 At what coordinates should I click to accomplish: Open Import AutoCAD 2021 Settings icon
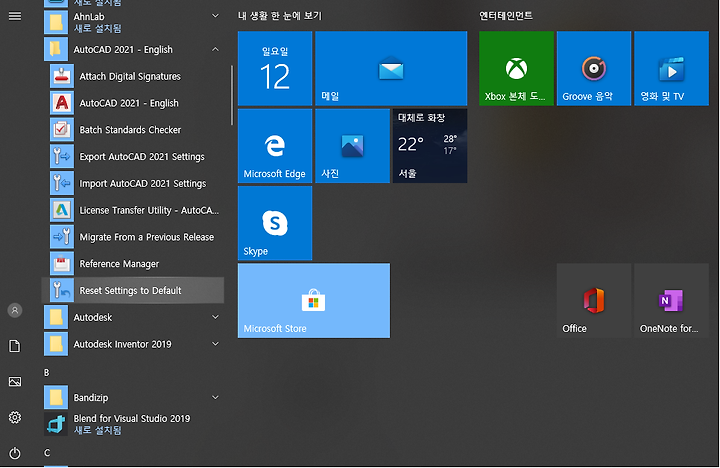point(62,183)
